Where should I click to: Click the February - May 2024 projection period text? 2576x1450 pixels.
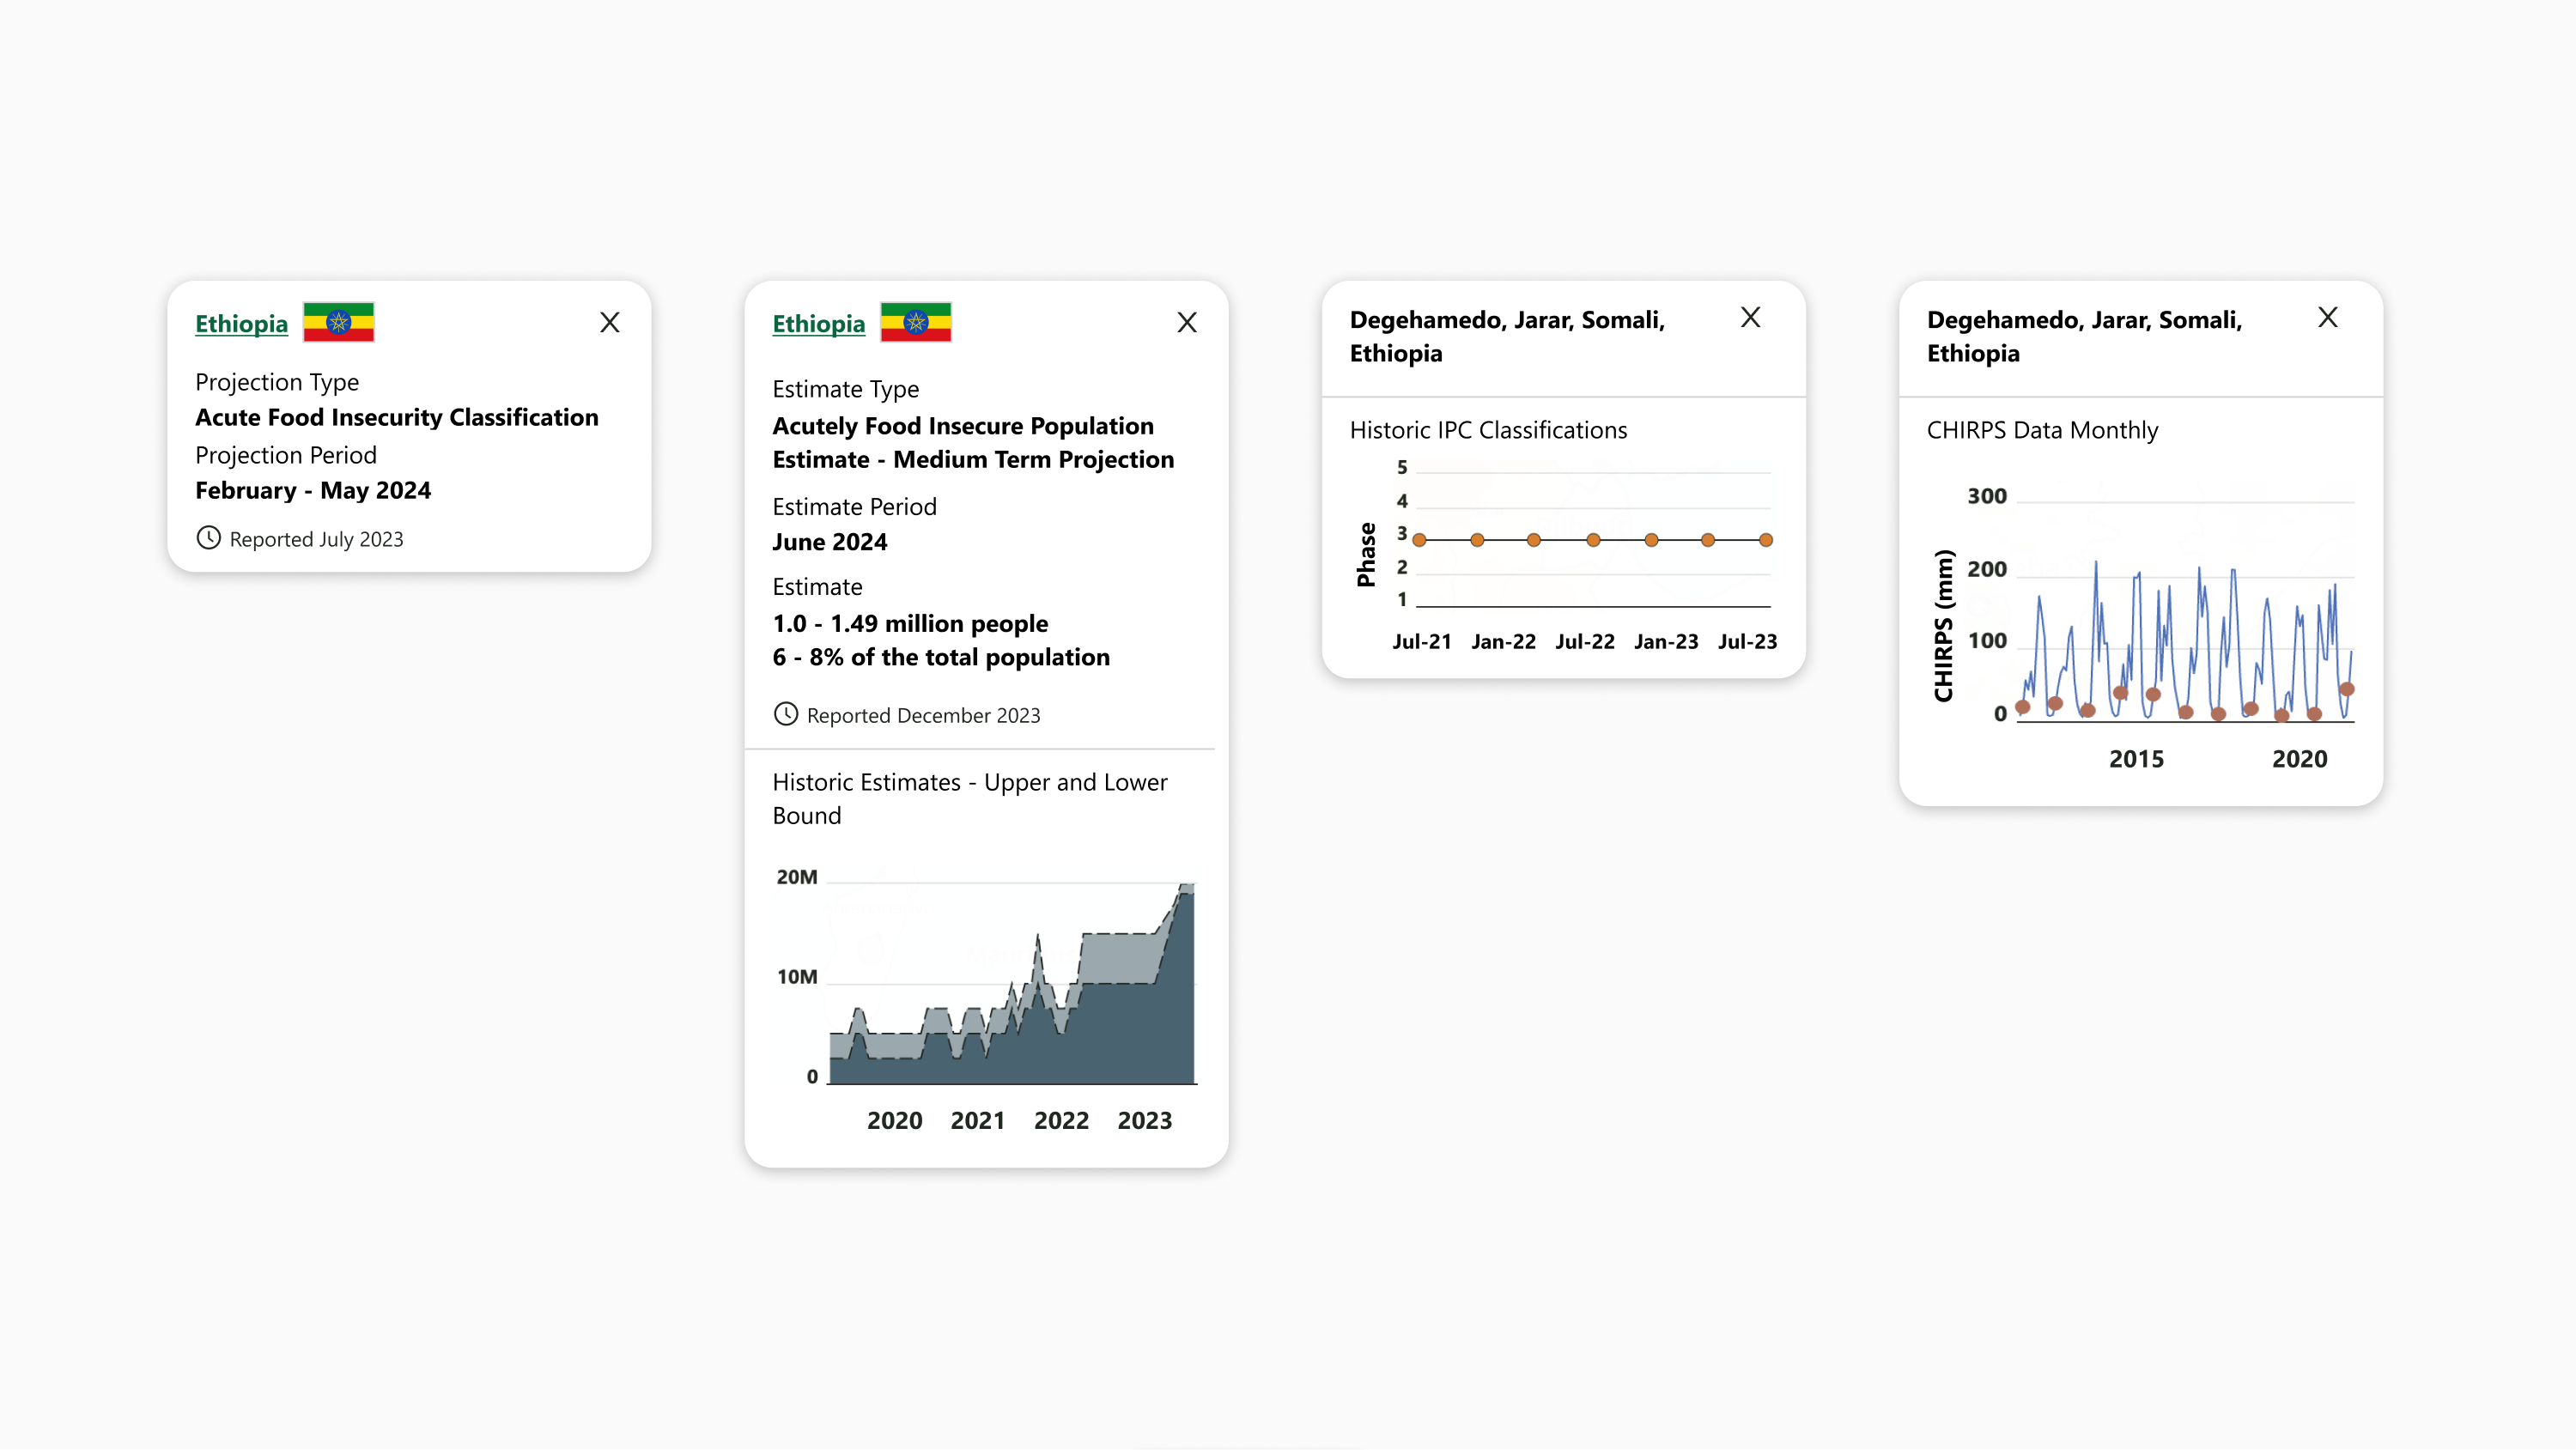[313, 490]
